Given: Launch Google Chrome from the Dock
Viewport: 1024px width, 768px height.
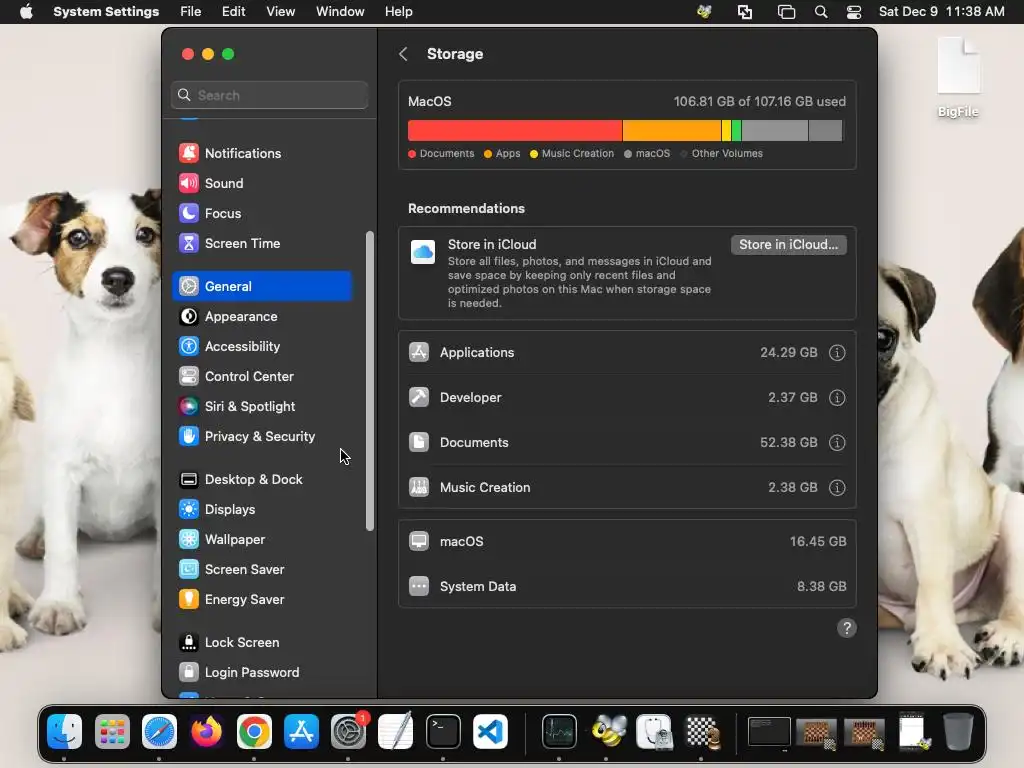Looking at the screenshot, I should (x=254, y=731).
